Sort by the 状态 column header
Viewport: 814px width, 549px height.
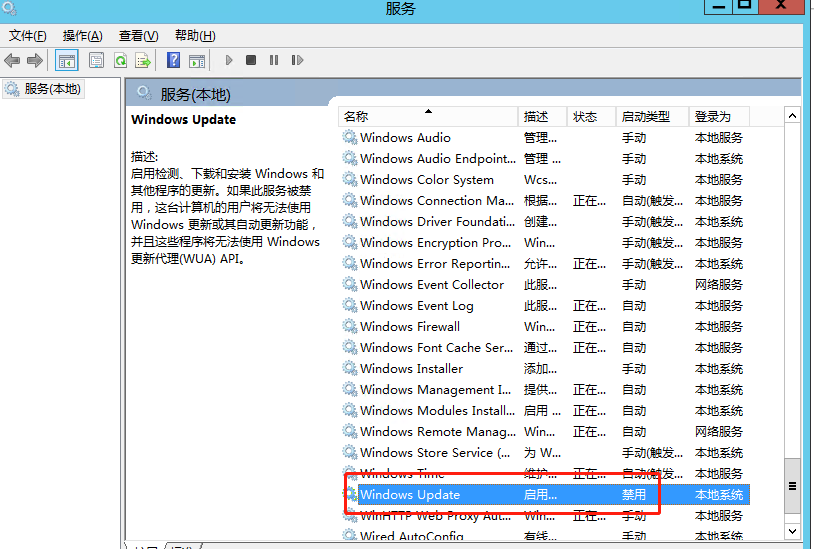coord(591,117)
